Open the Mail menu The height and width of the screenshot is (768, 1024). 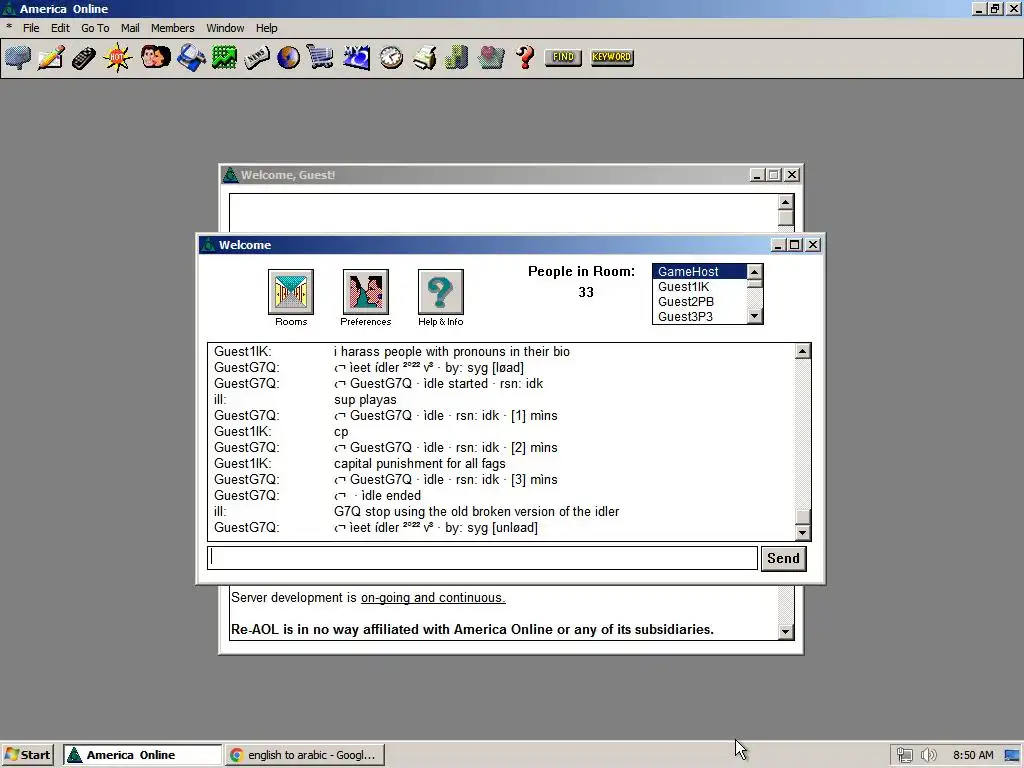coord(130,28)
